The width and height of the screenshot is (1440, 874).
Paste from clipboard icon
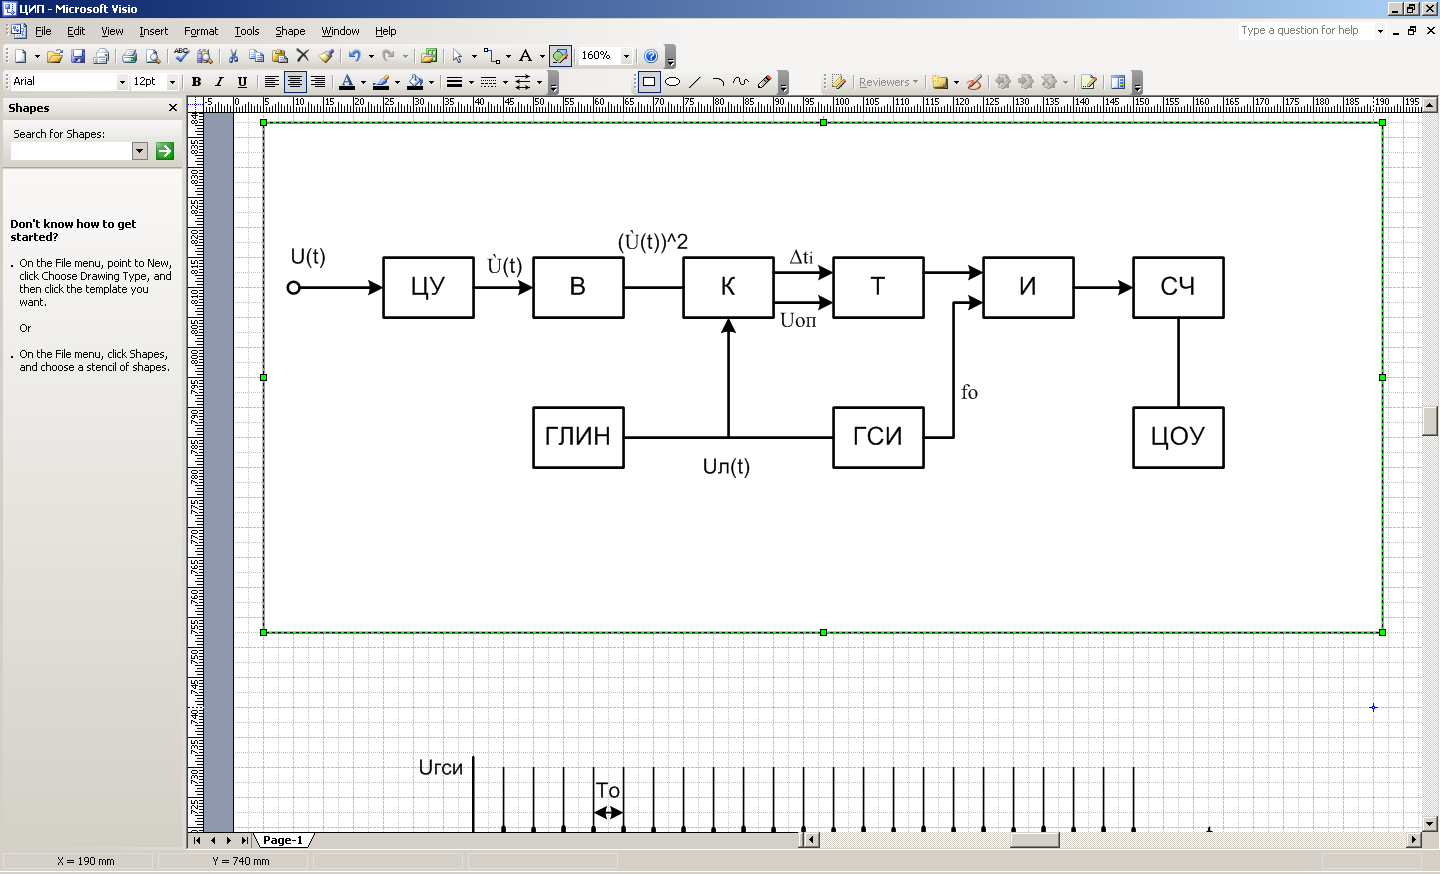280,56
